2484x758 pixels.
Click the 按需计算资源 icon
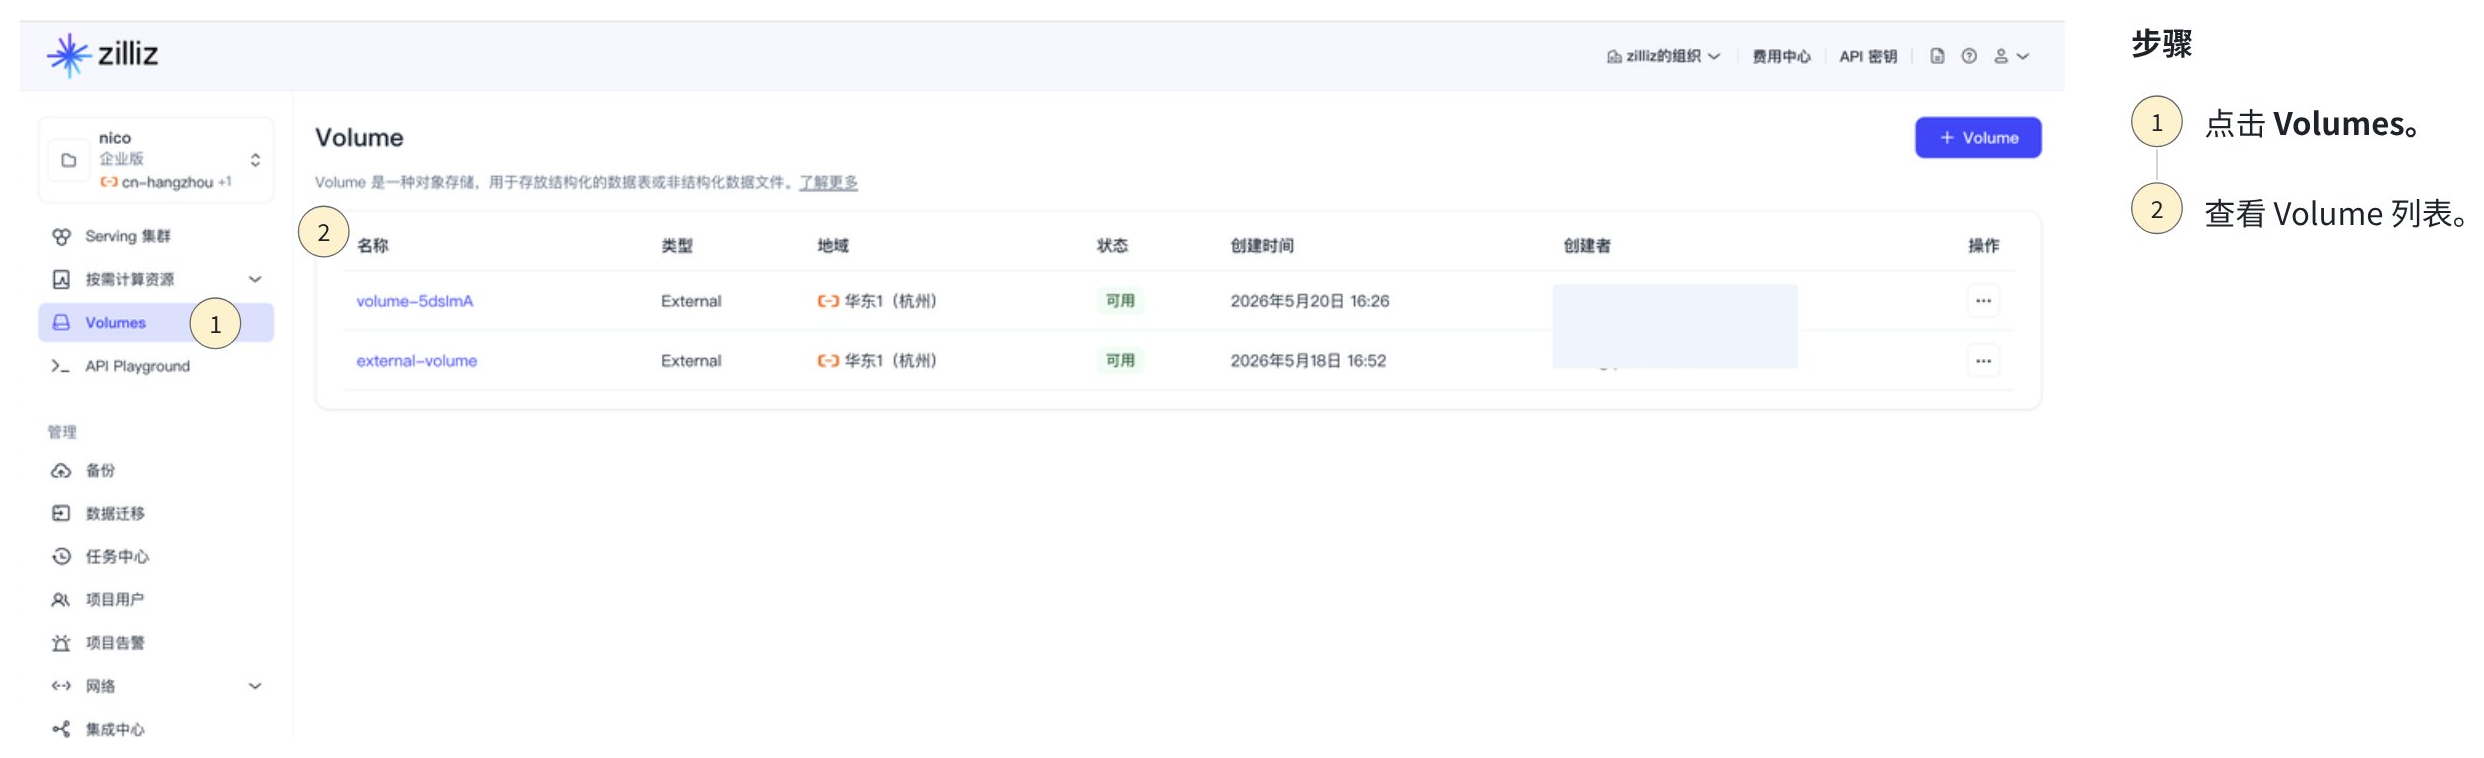click(x=61, y=279)
